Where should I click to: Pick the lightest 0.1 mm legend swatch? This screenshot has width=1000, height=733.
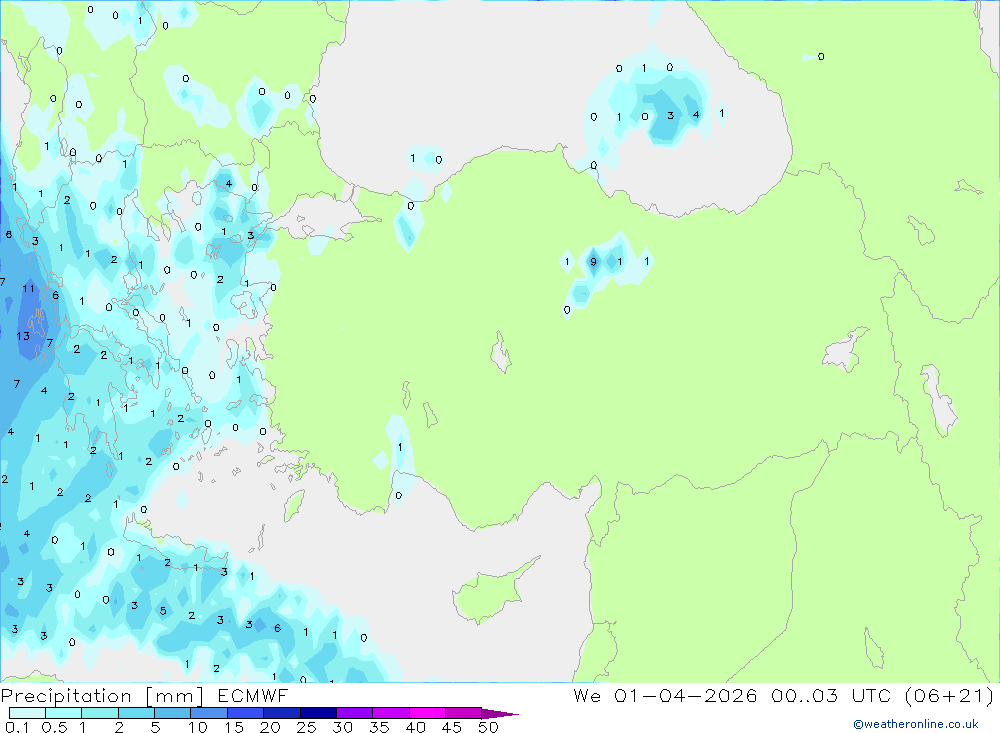click(27, 713)
